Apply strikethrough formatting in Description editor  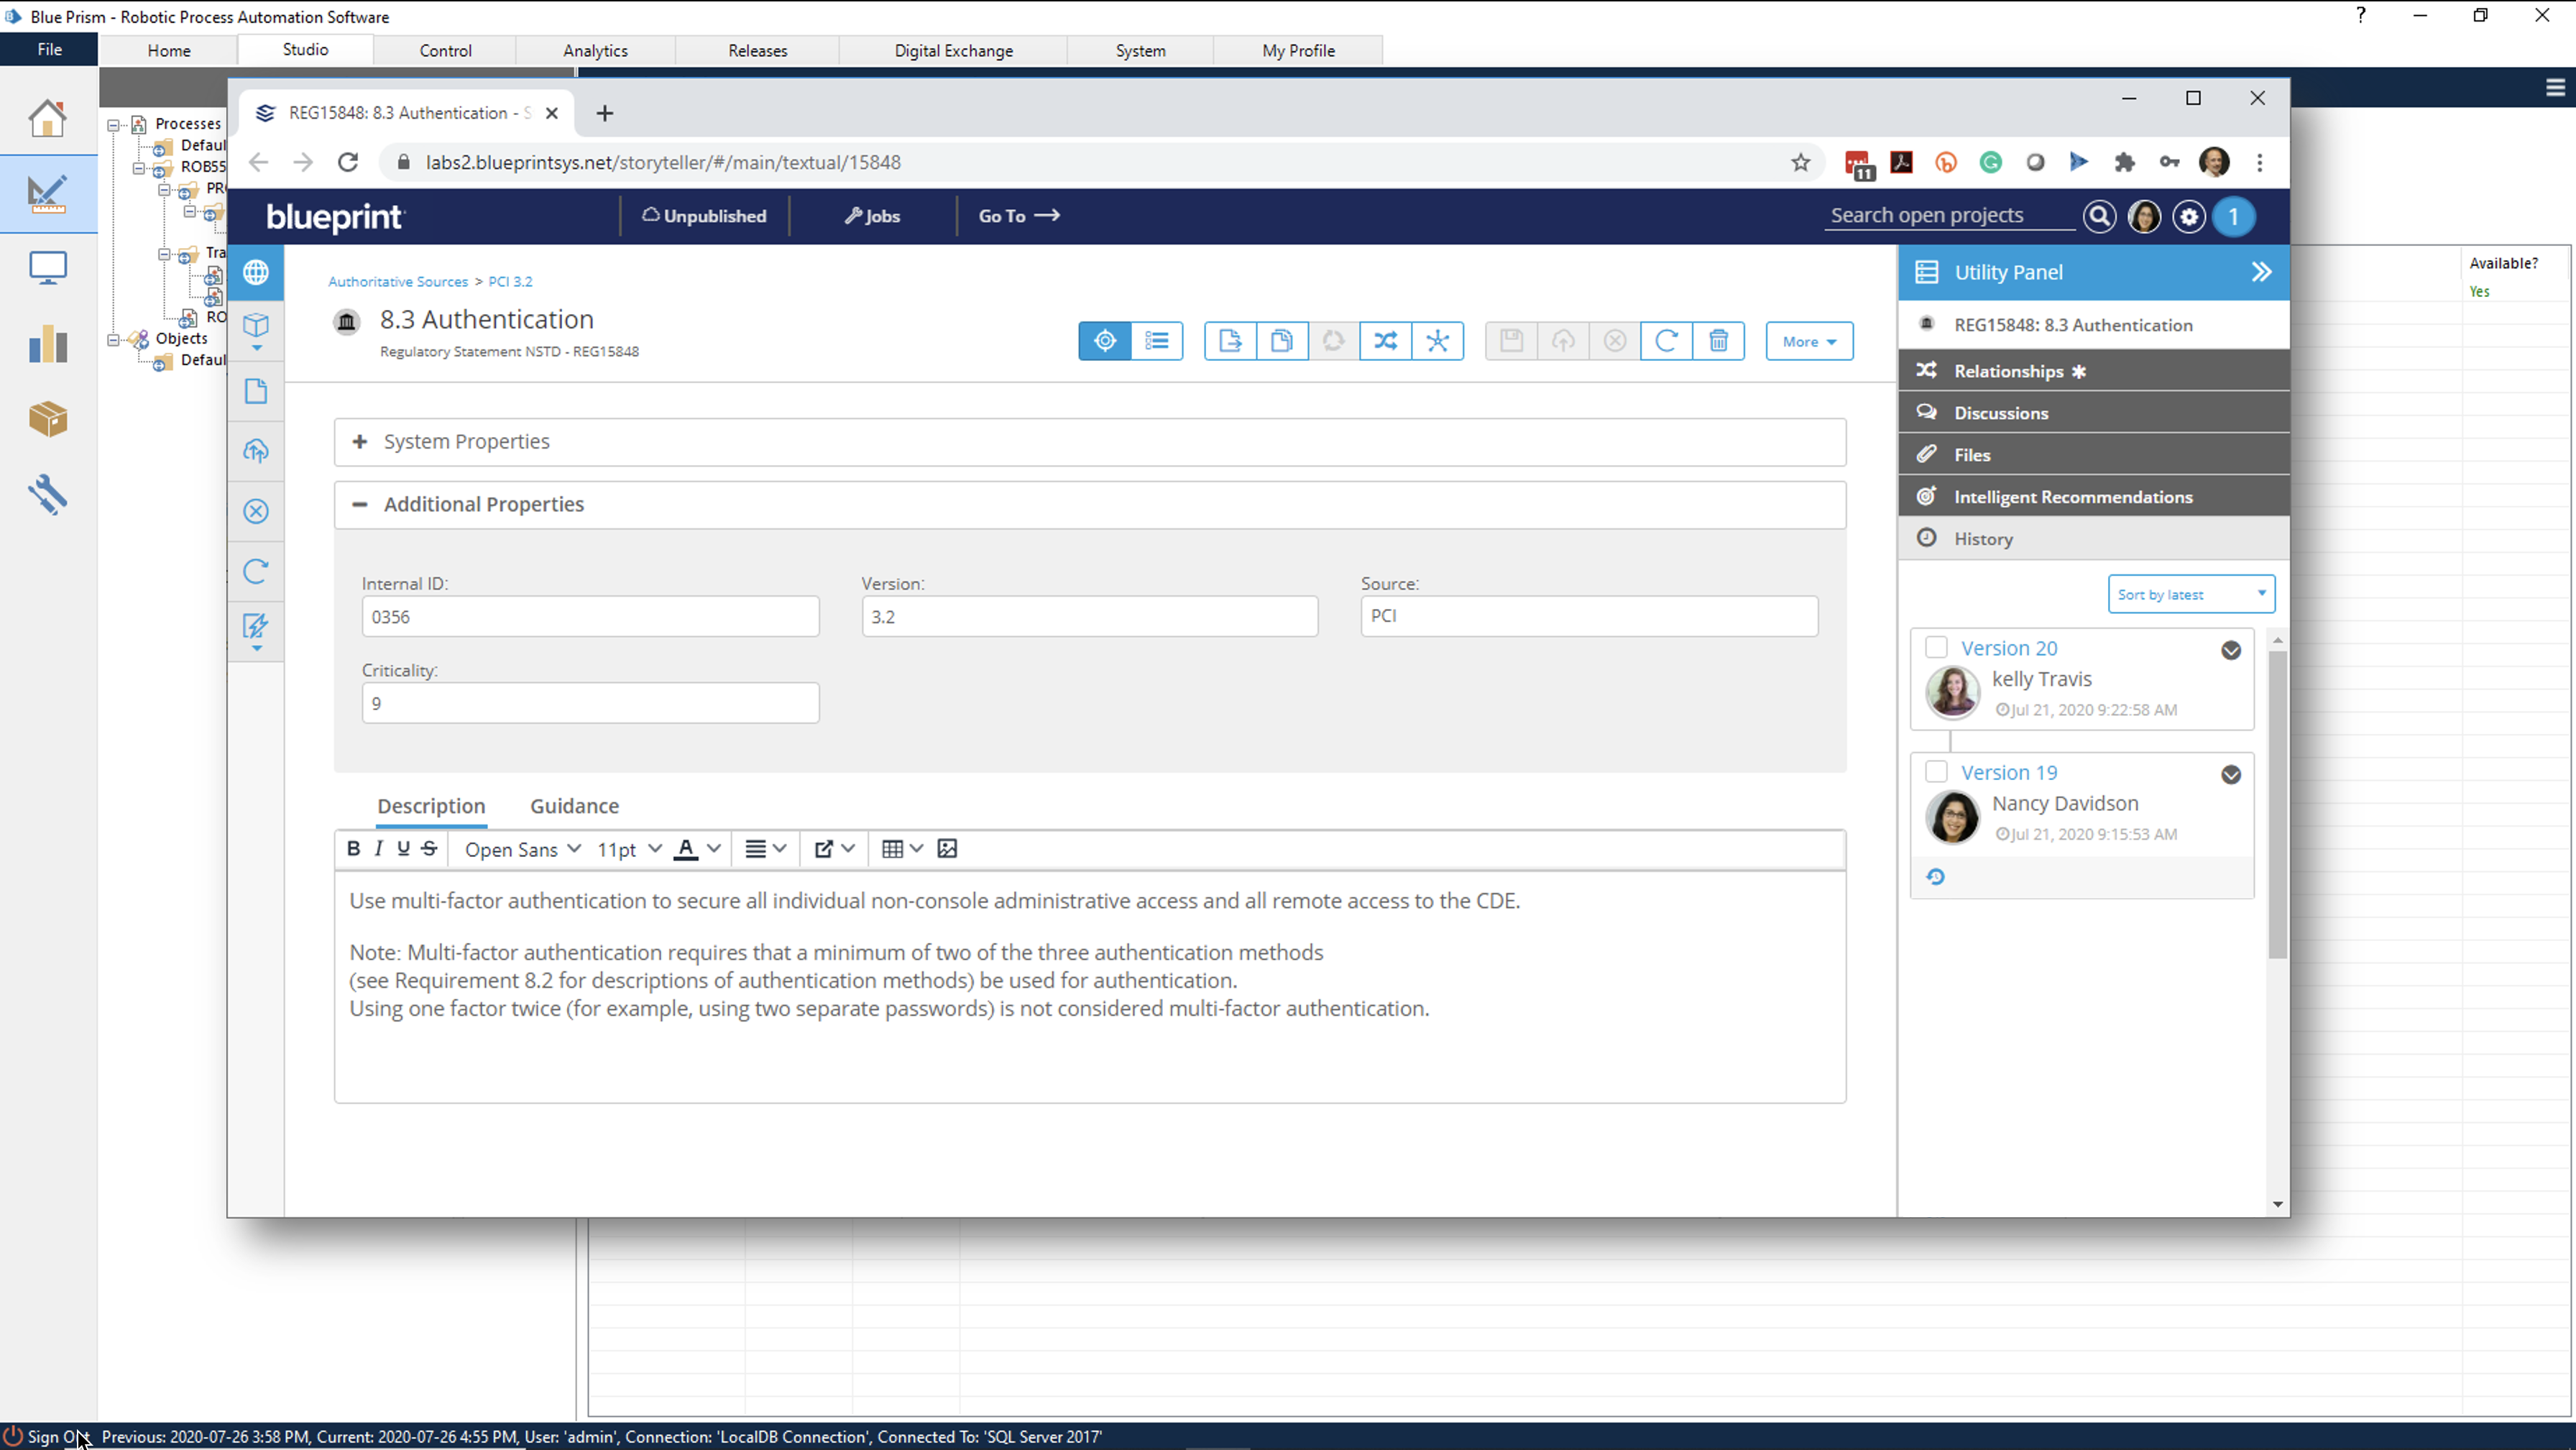pyautogui.click(x=429, y=849)
